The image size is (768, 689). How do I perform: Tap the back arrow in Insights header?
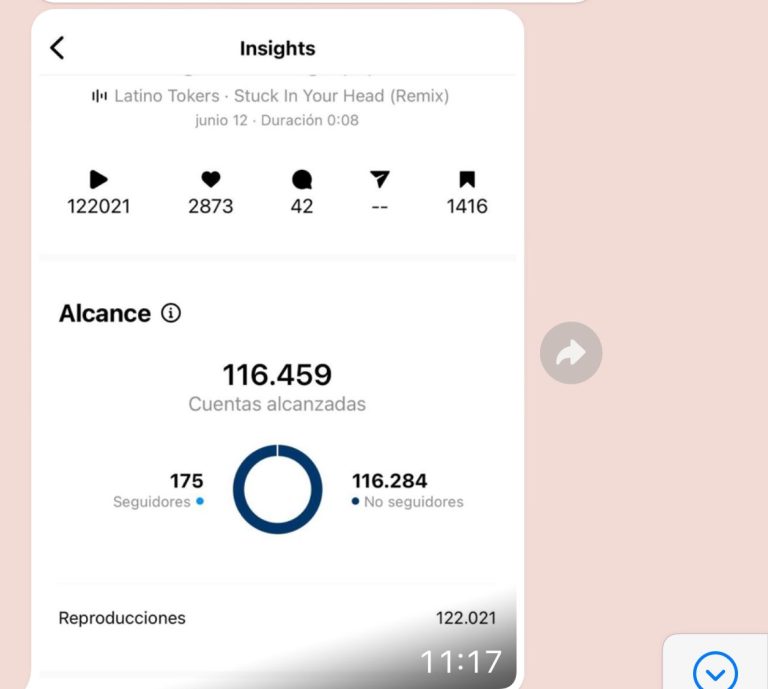57,48
